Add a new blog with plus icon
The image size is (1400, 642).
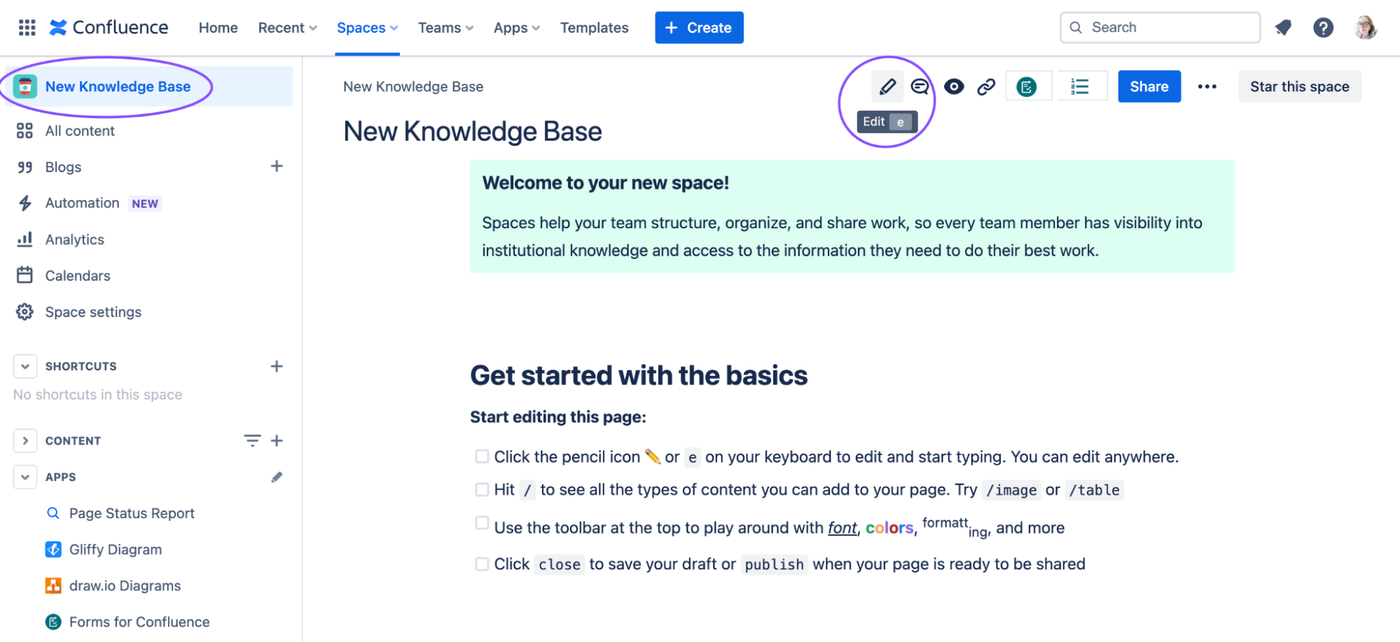tap(277, 166)
